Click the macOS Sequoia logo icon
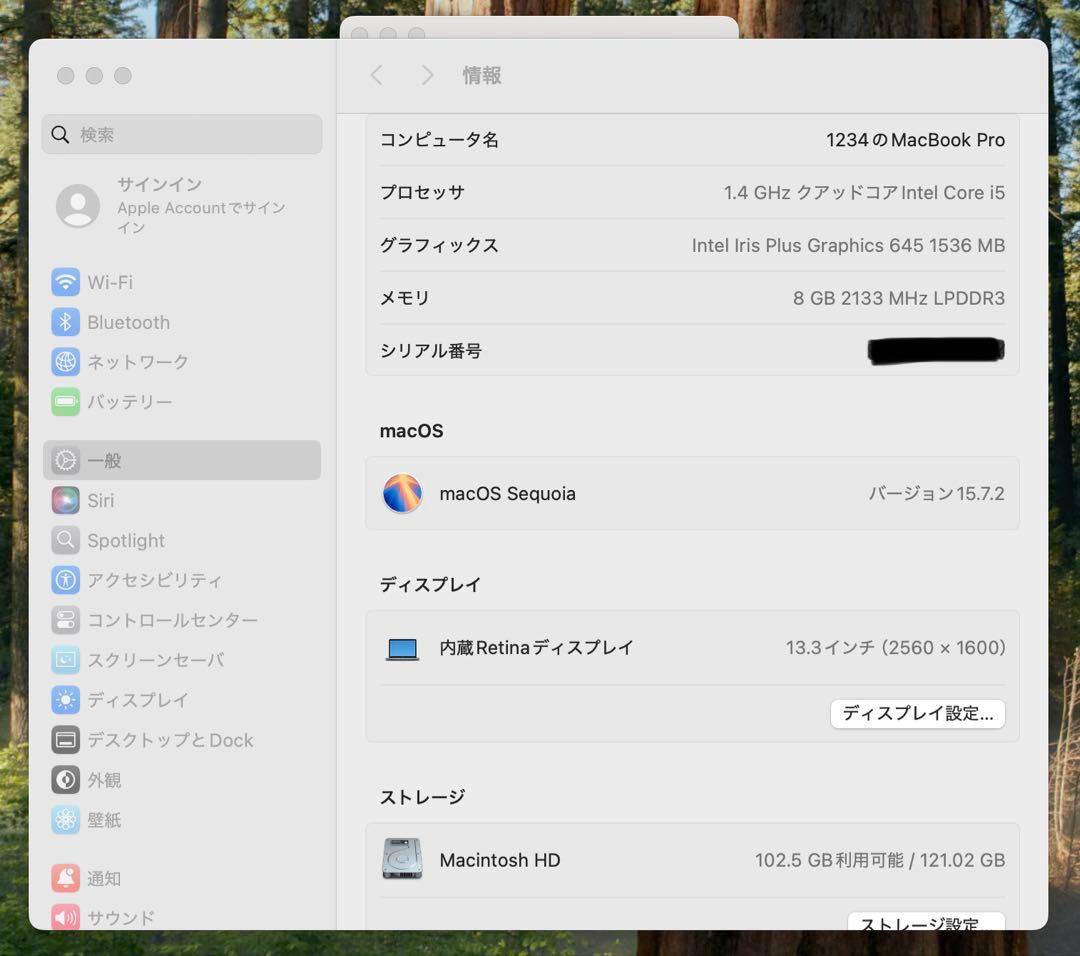Screen dimensions: 1080x956 pos(402,493)
